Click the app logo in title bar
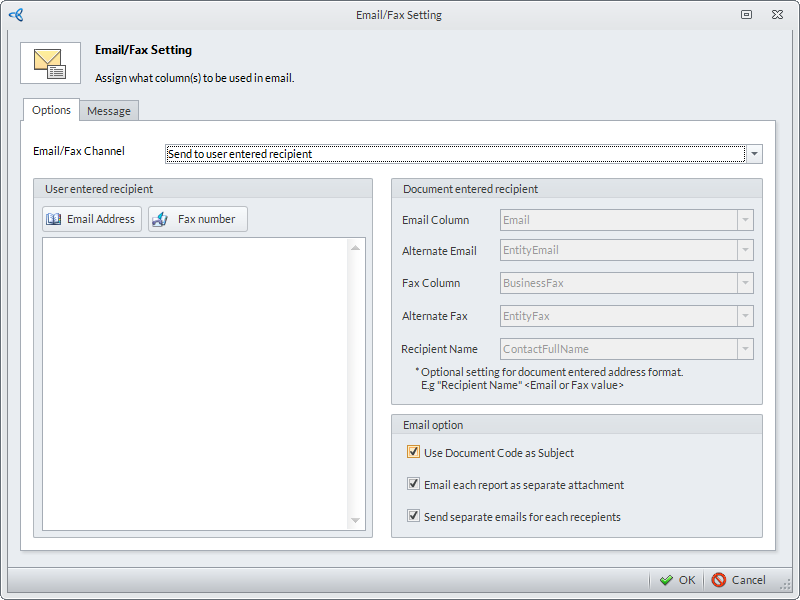This screenshot has height=600, width=800. [15, 15]
